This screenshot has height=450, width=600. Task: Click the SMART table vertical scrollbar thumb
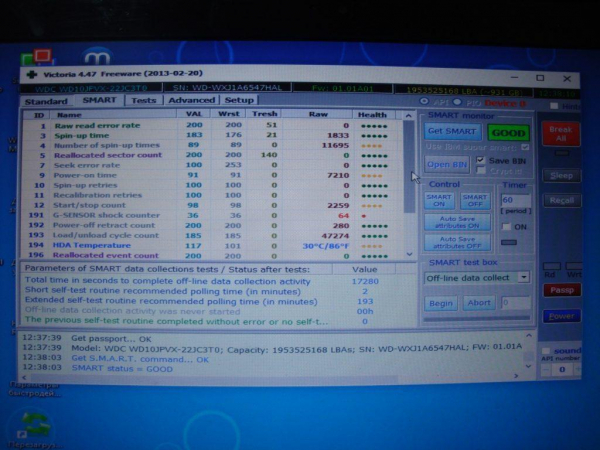click(x=409, y=166)
